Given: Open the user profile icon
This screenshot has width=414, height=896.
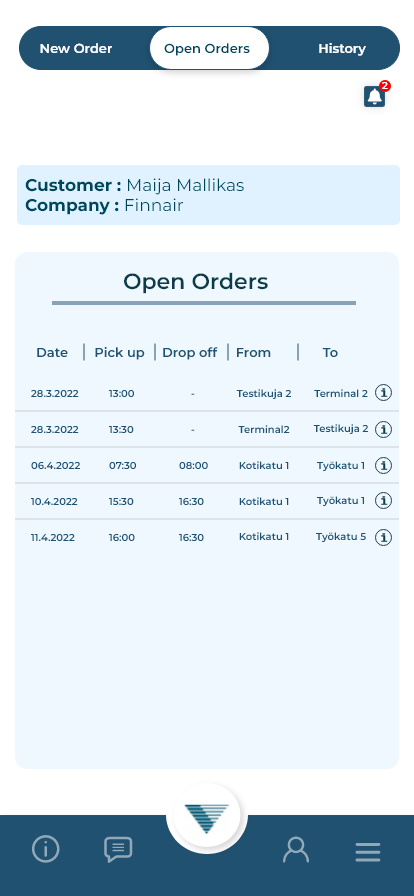Looking at the screenshot, I should [x=296, y=849].
